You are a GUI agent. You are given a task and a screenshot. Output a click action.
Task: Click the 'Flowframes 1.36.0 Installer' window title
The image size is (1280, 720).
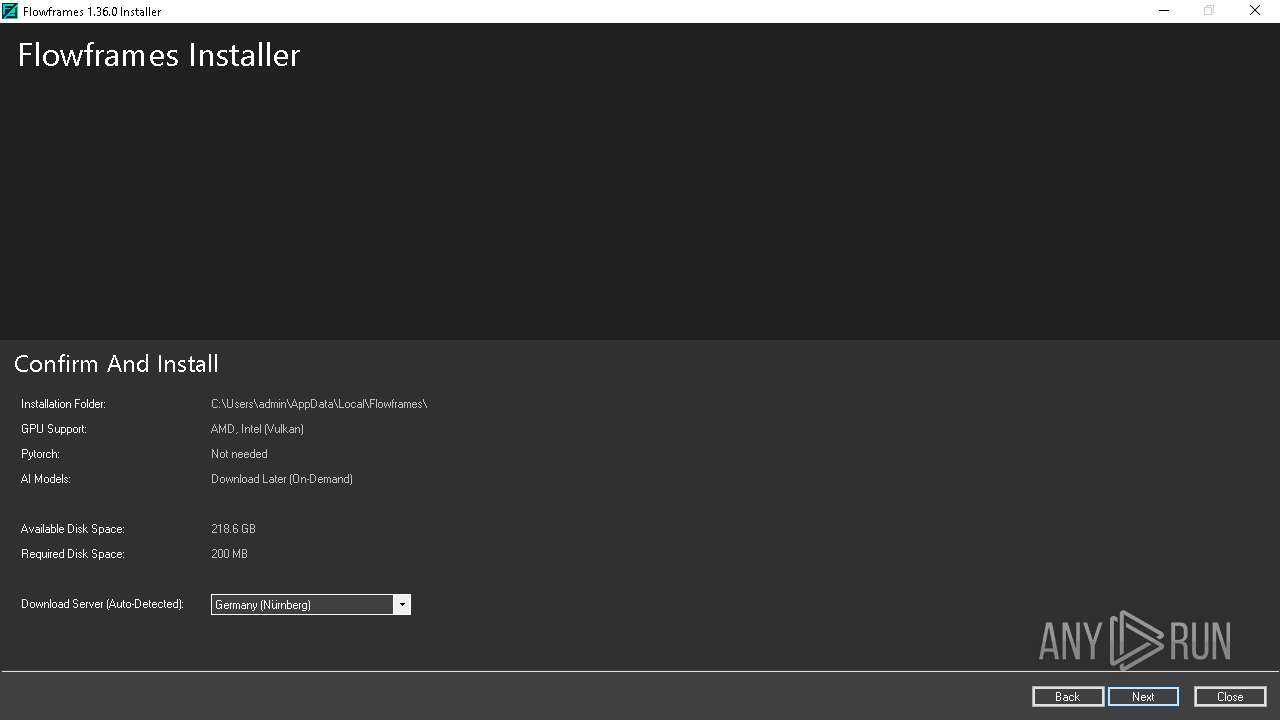92,12
